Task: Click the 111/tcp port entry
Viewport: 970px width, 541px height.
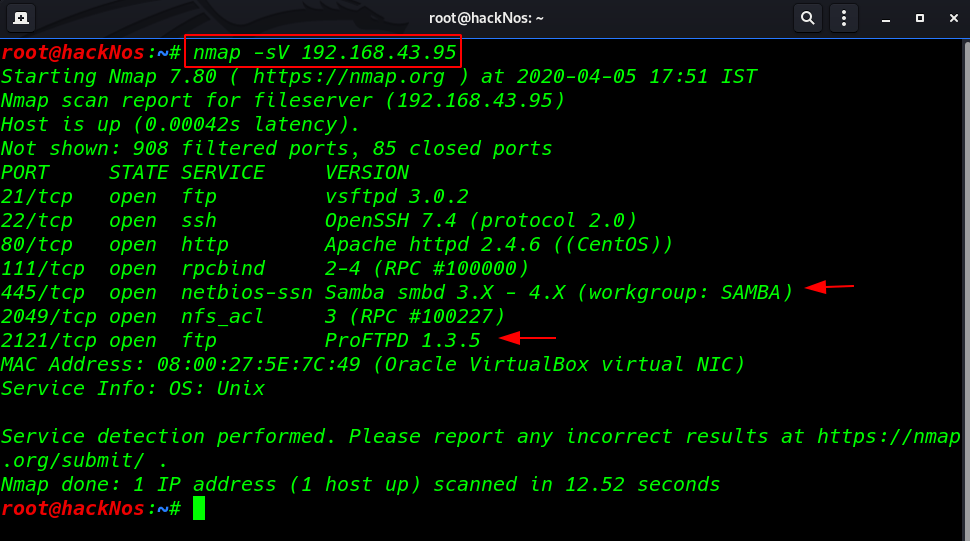Action: tap(43, 269)
